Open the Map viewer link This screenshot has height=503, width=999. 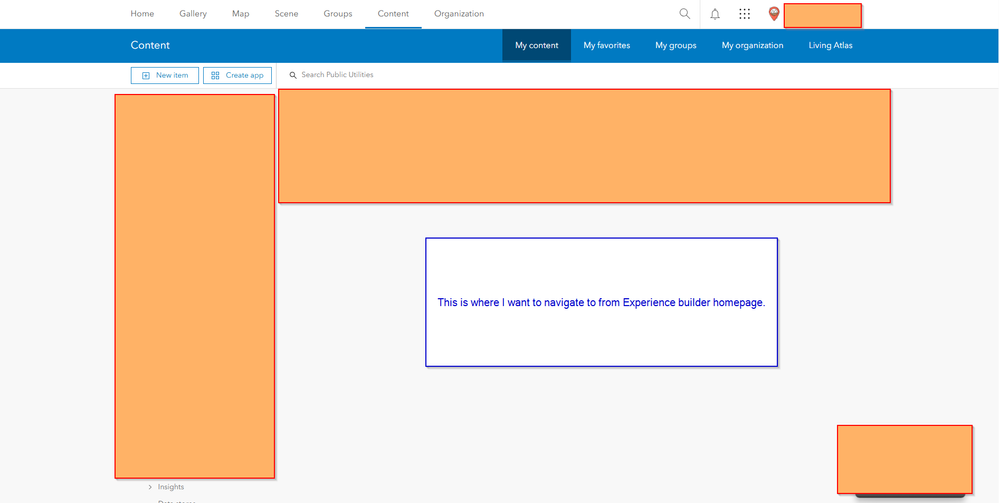(x=241, y=13)
